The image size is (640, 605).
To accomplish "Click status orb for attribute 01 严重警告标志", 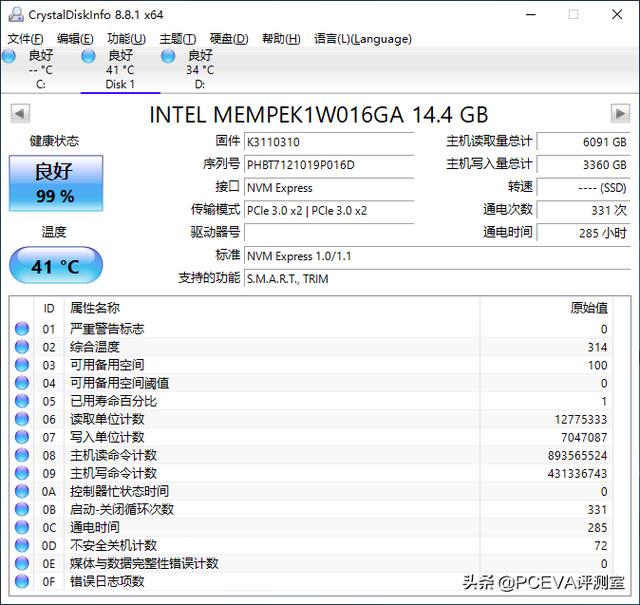I will coord(22,329).
